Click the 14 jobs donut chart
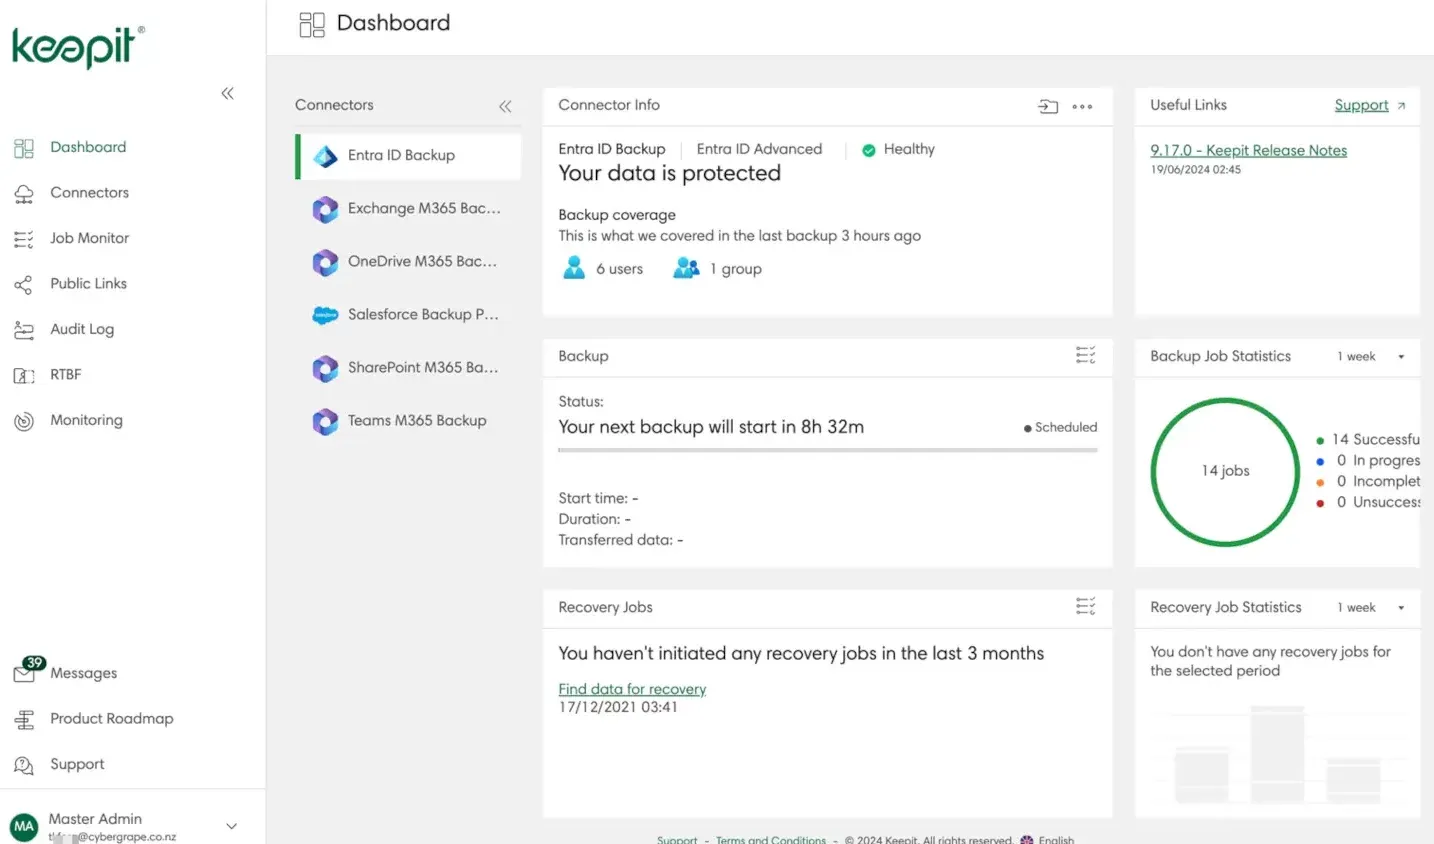Image resolution: width=1434 pixels, height=844 pixels. coord(1225,472)
